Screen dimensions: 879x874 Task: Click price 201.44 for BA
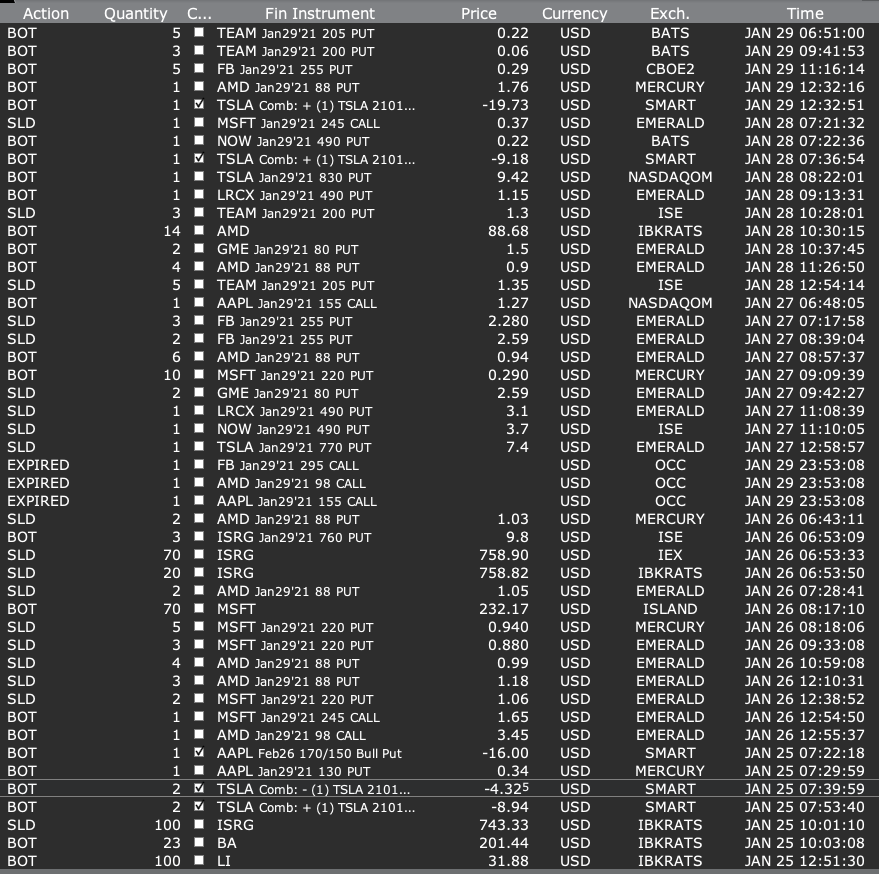click(x=503, y=843)
